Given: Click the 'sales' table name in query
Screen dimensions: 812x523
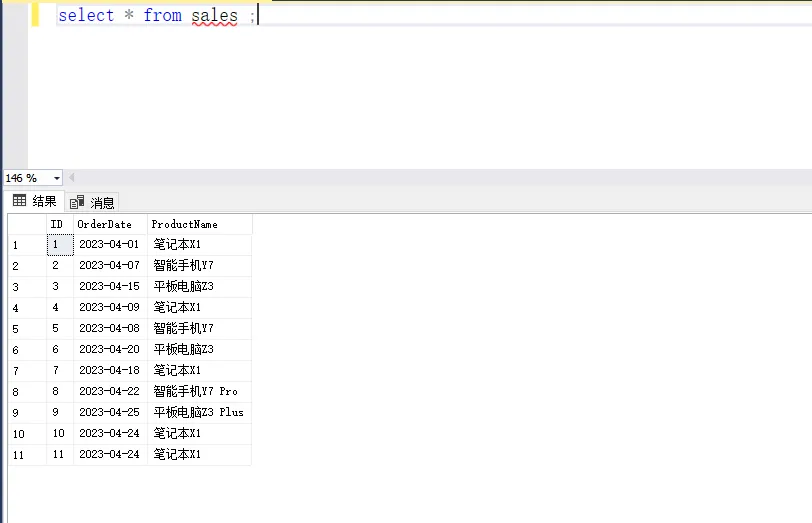Looking at the screenshot, I should 214,16.
